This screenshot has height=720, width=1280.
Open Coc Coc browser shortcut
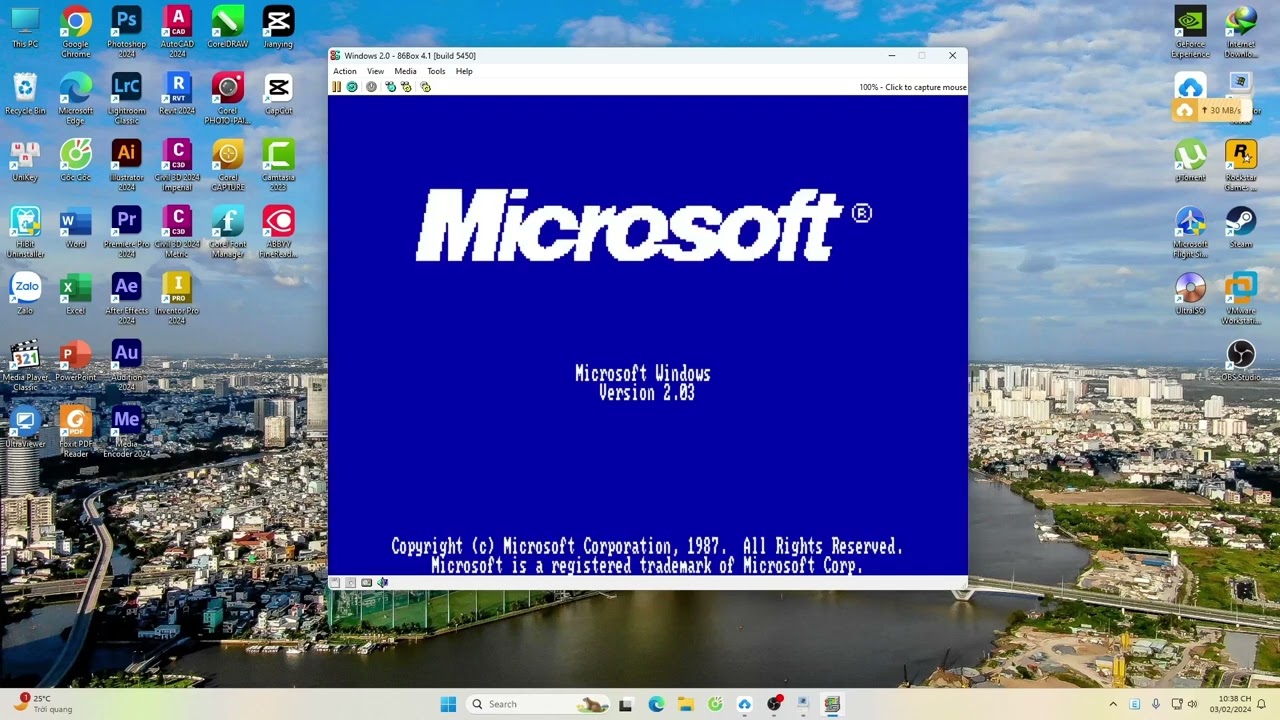76,161
